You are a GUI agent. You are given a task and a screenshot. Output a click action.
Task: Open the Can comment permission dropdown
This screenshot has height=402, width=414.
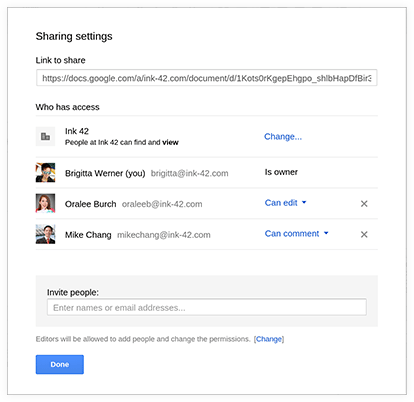(297, 233)
